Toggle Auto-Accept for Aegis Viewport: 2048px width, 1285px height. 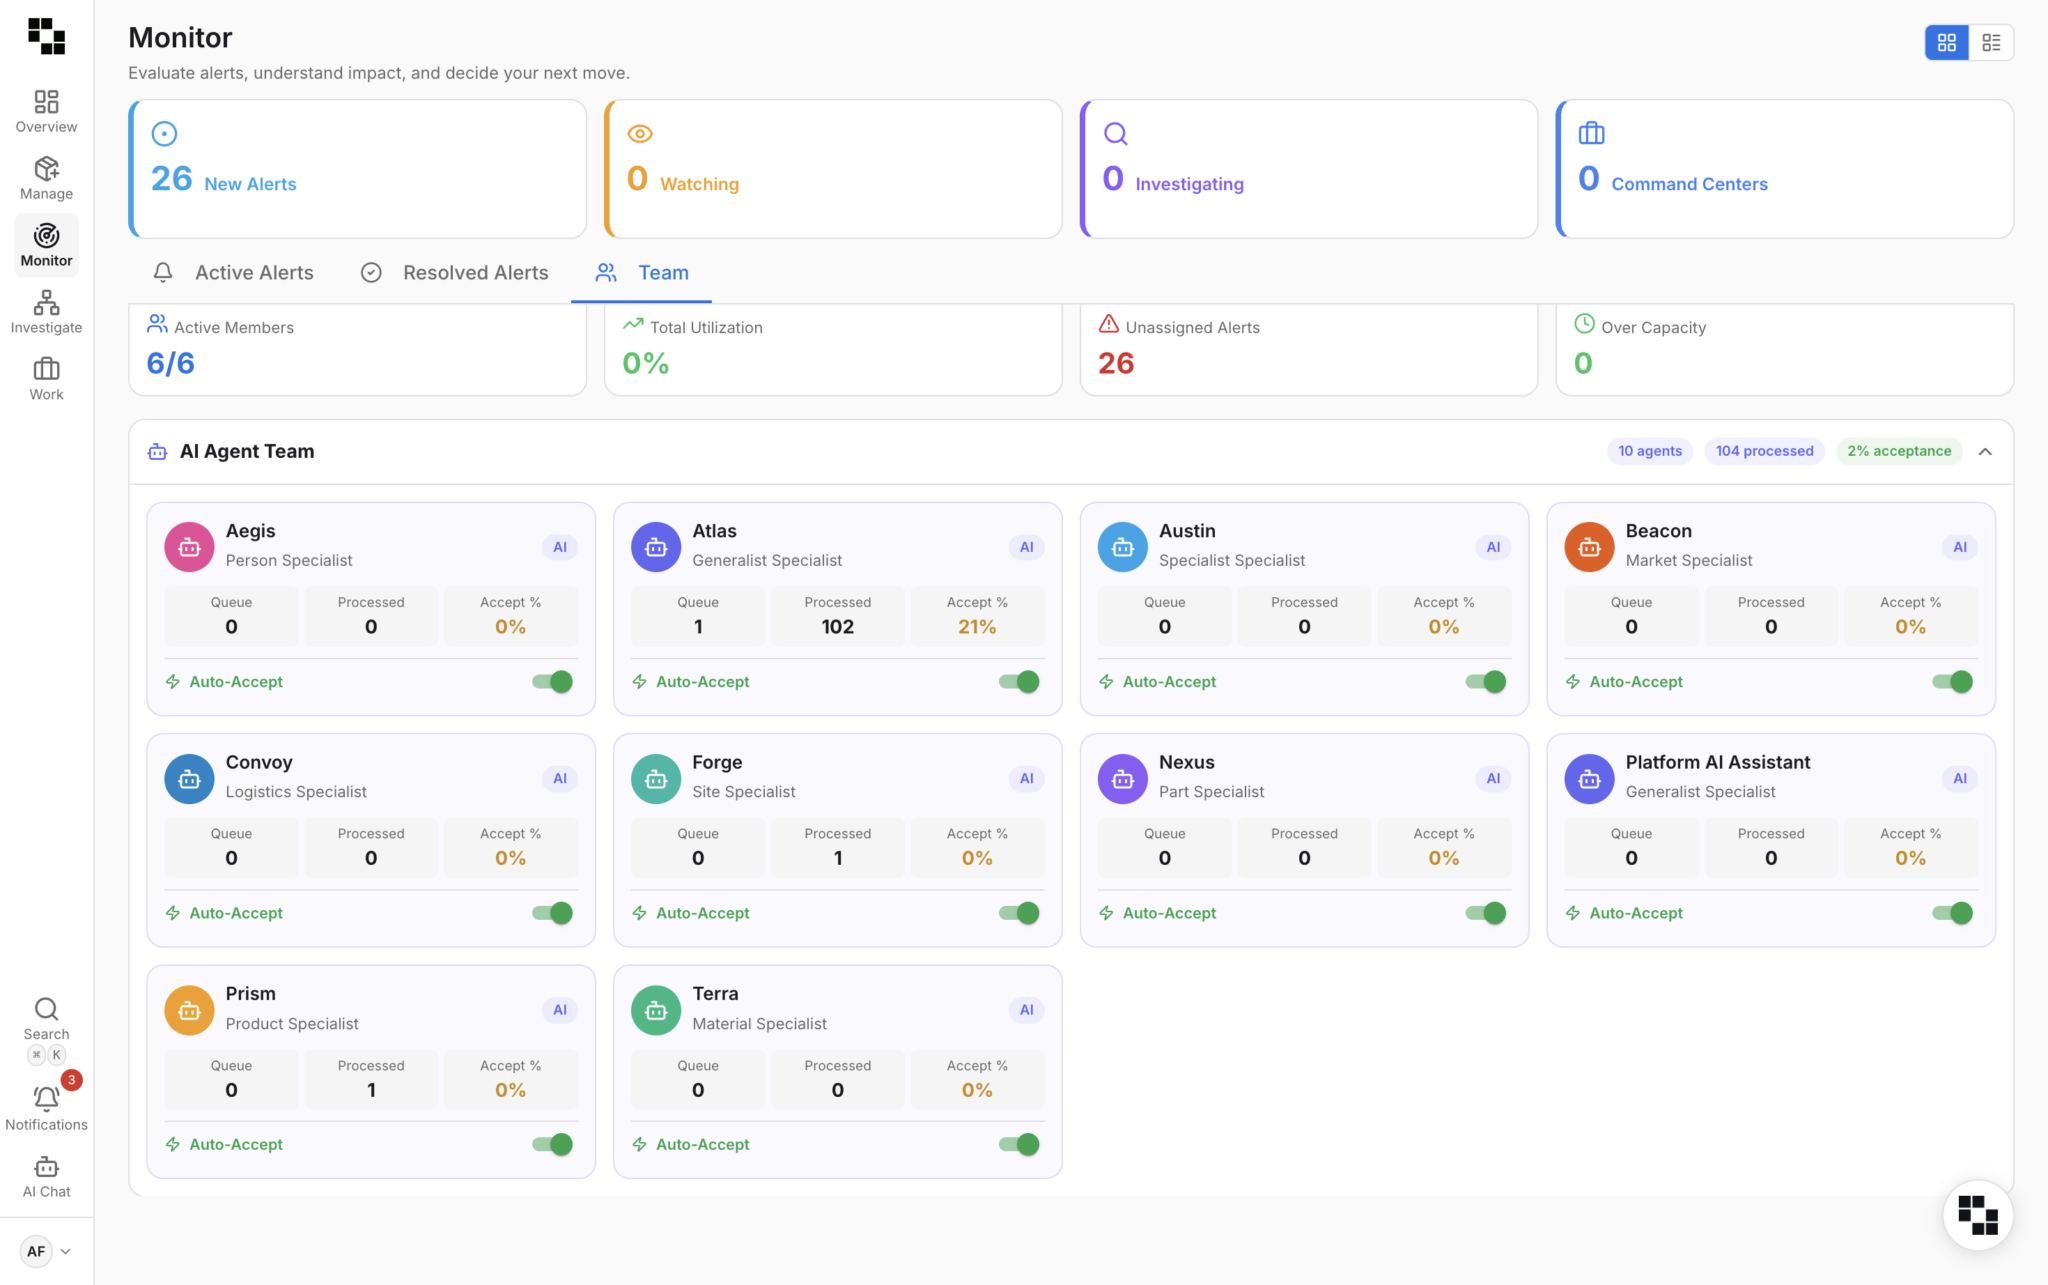[552, 682]
